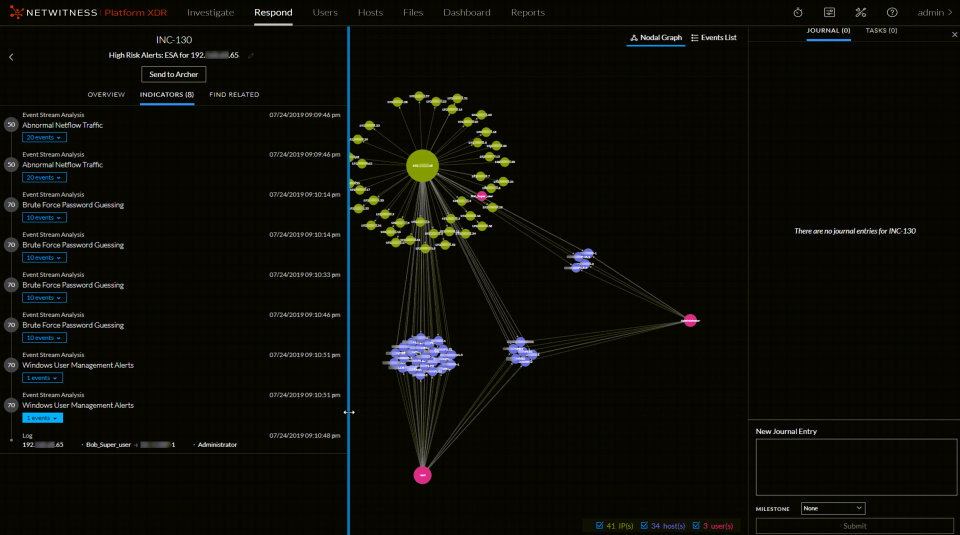Select the pink user node at graph bottom
The width and height of the screenshot is (960, 535).
point(422,475)
